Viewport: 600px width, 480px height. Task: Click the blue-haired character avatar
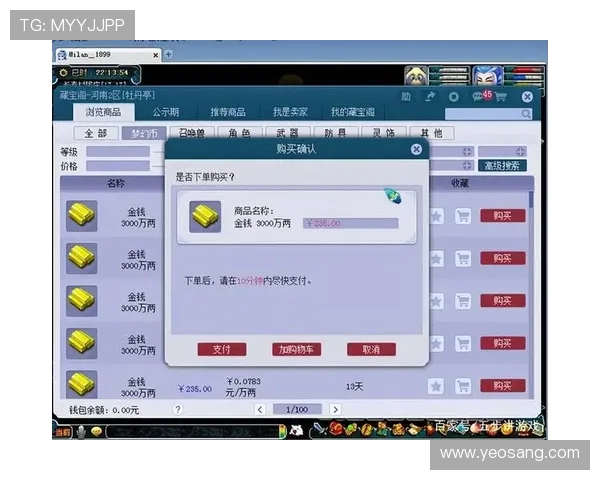pos(488,76)
